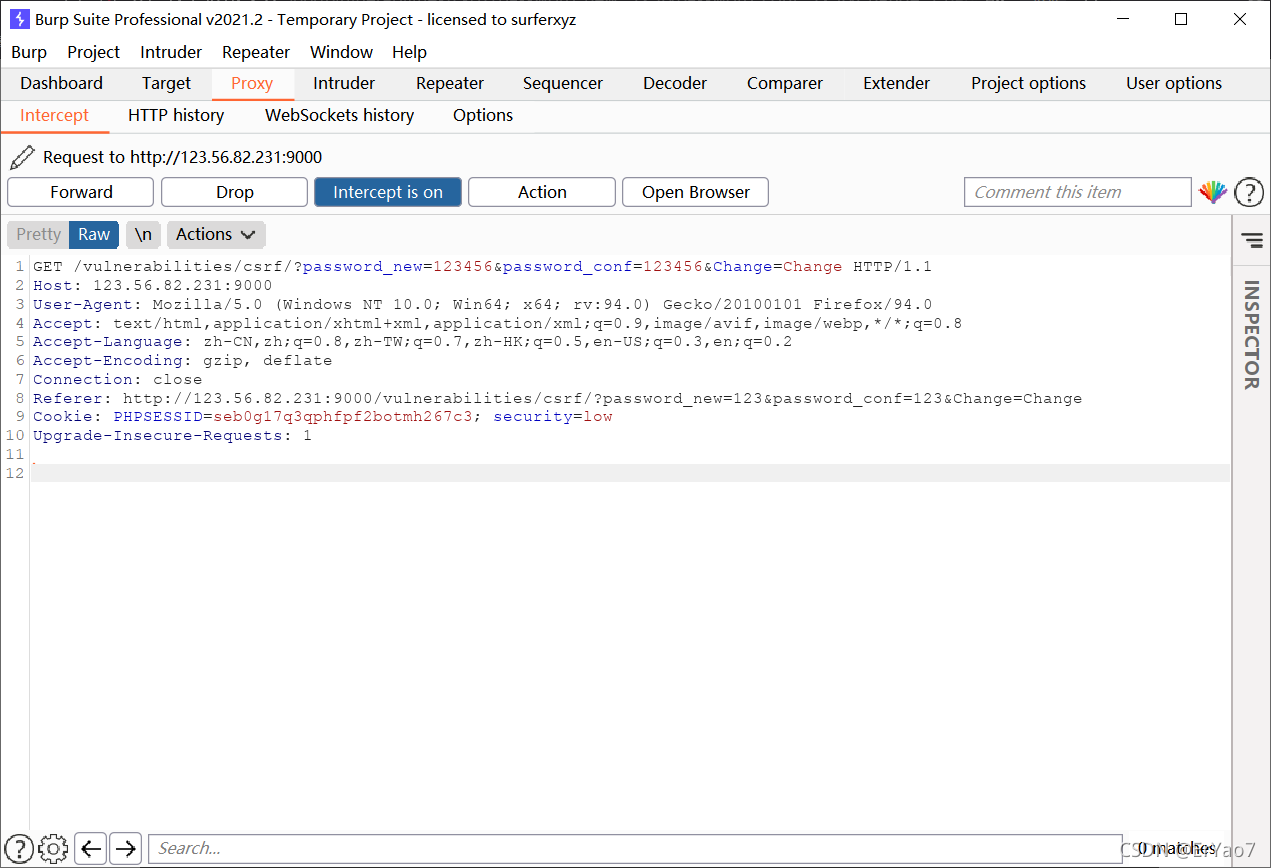Switch to the Raw message view

[94, 234]
